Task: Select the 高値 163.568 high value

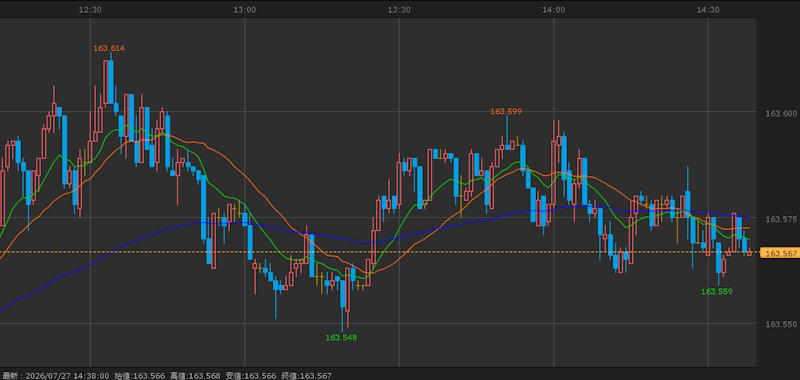Action: tap(195, 376)
